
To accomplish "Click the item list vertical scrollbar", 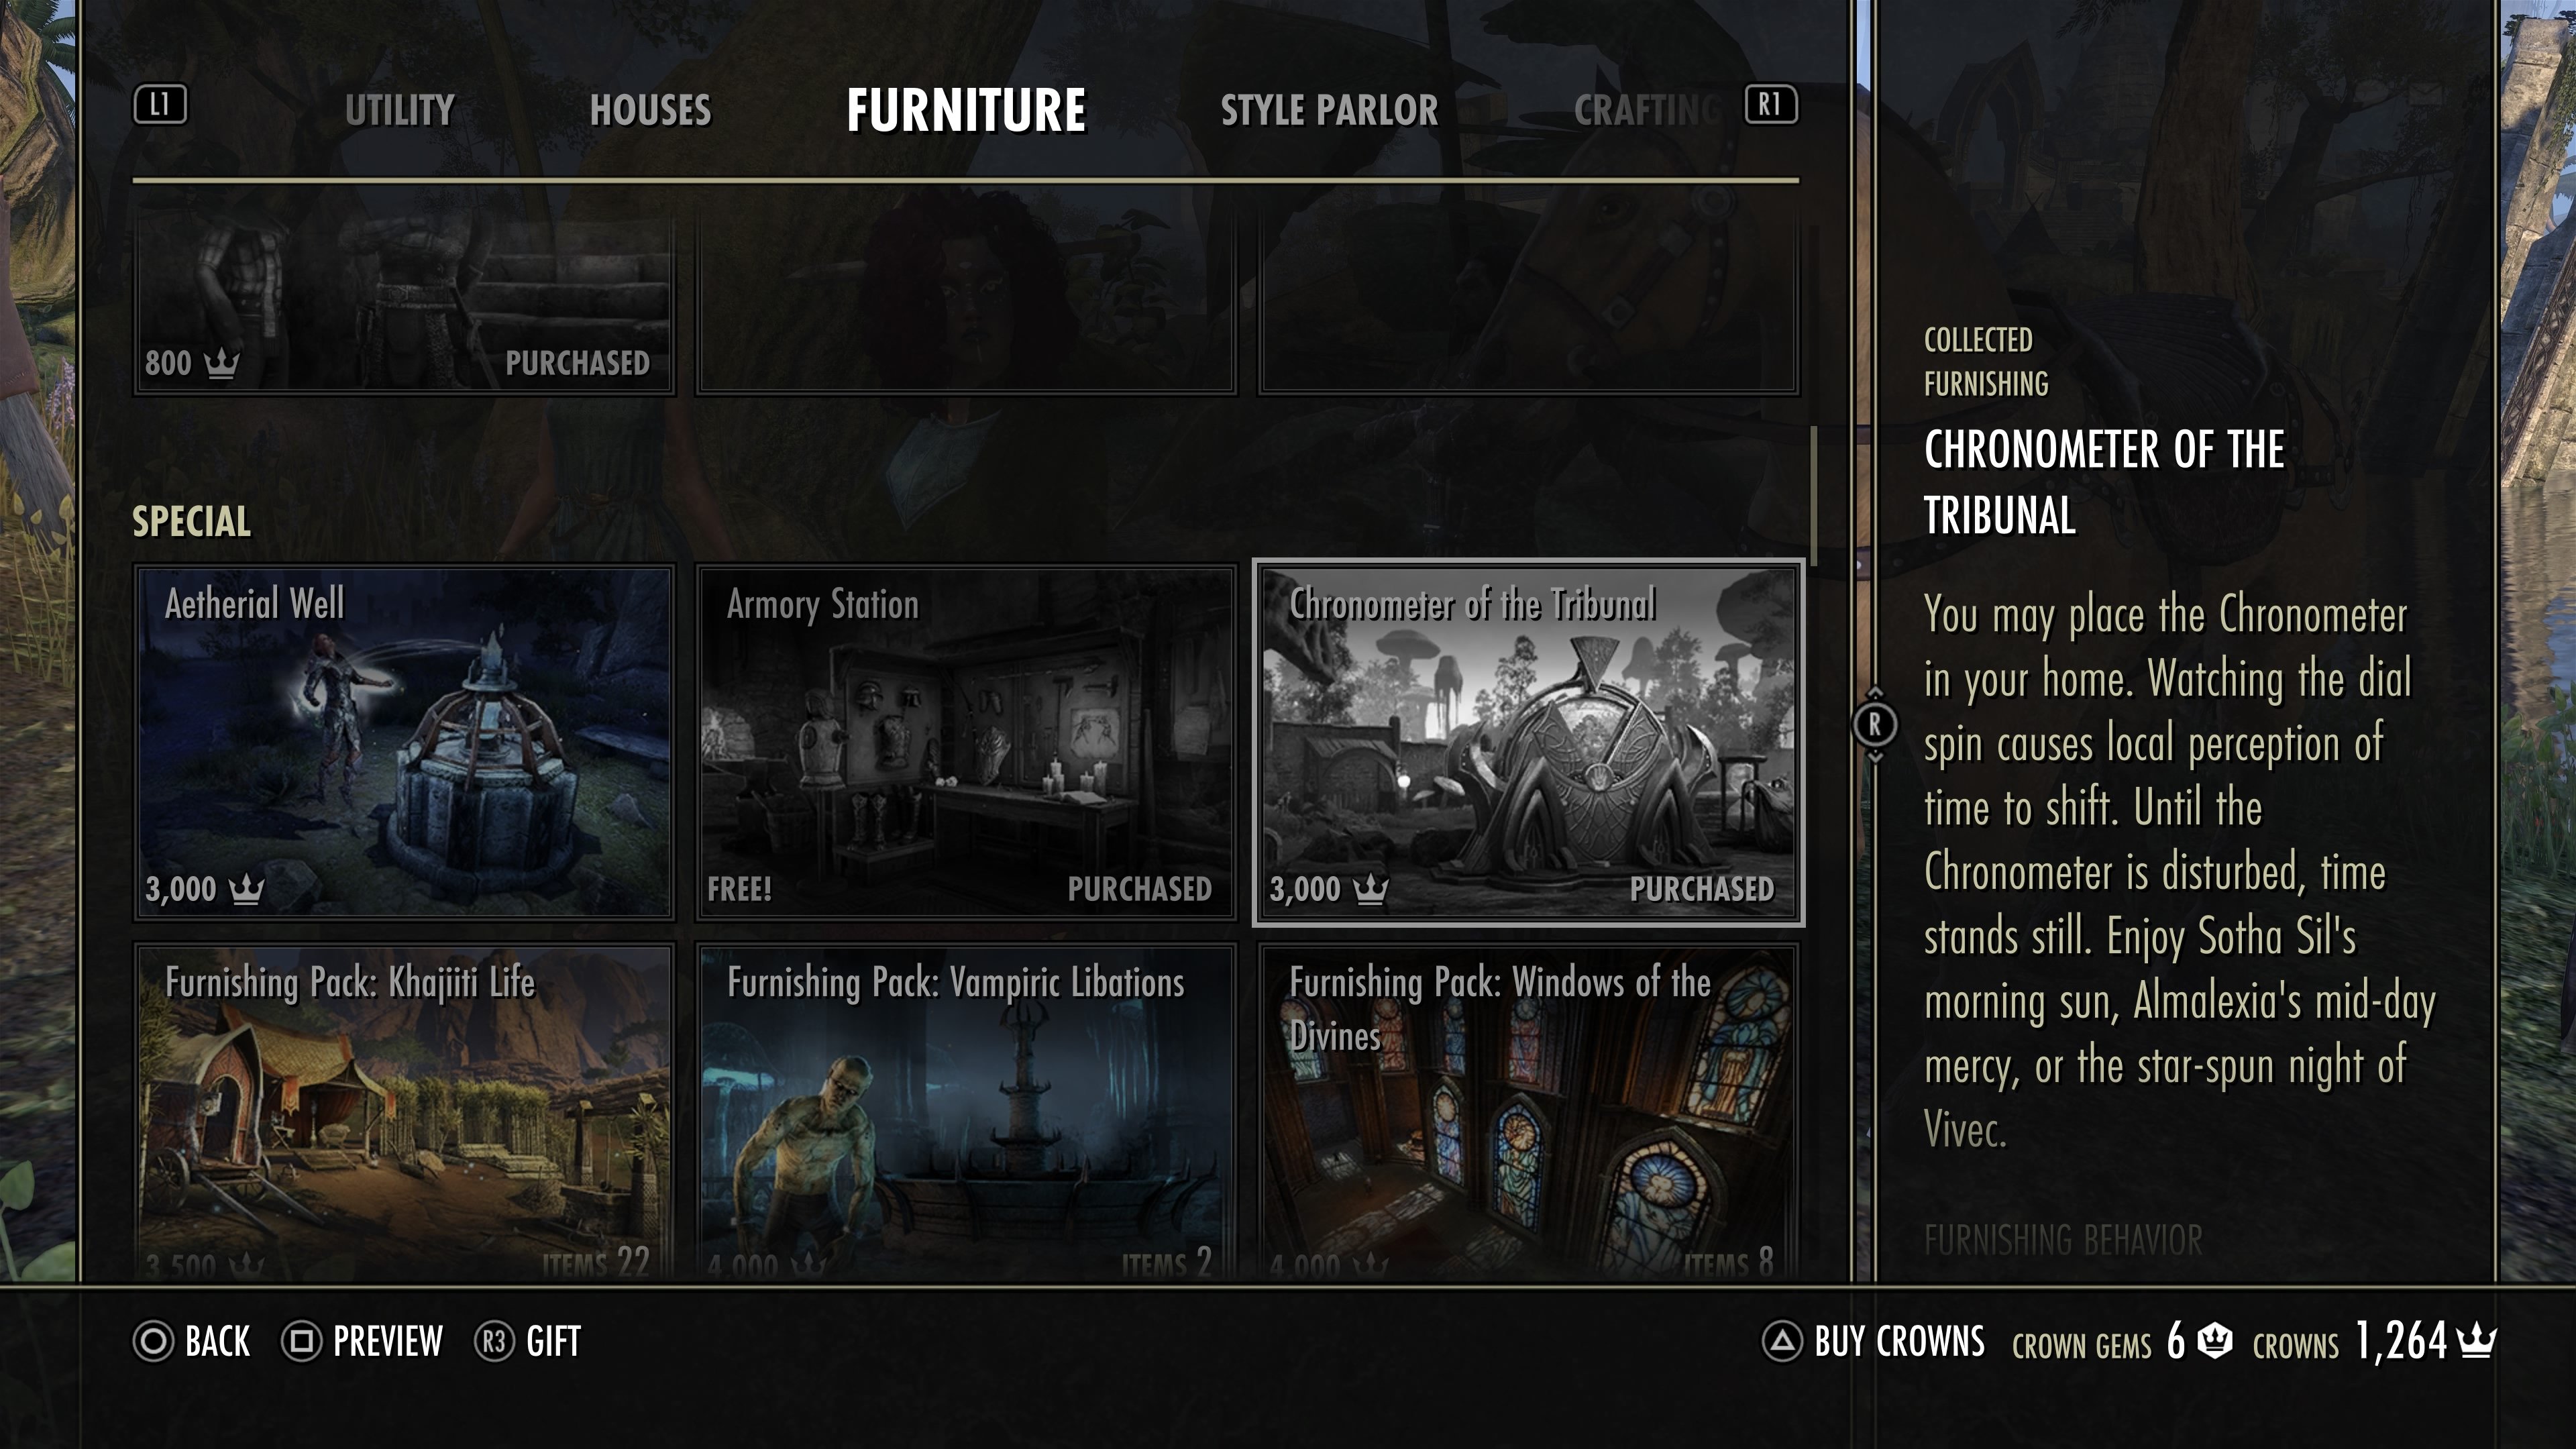I will tap(1813, 496).
